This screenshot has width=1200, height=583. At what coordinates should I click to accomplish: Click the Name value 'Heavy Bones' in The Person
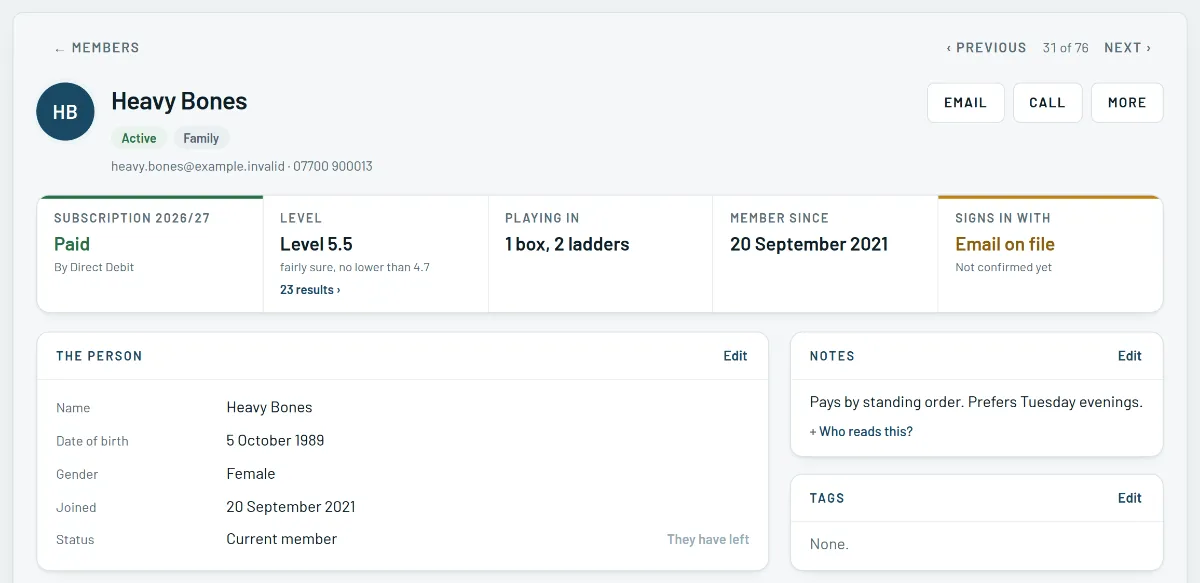coord(269,407)
